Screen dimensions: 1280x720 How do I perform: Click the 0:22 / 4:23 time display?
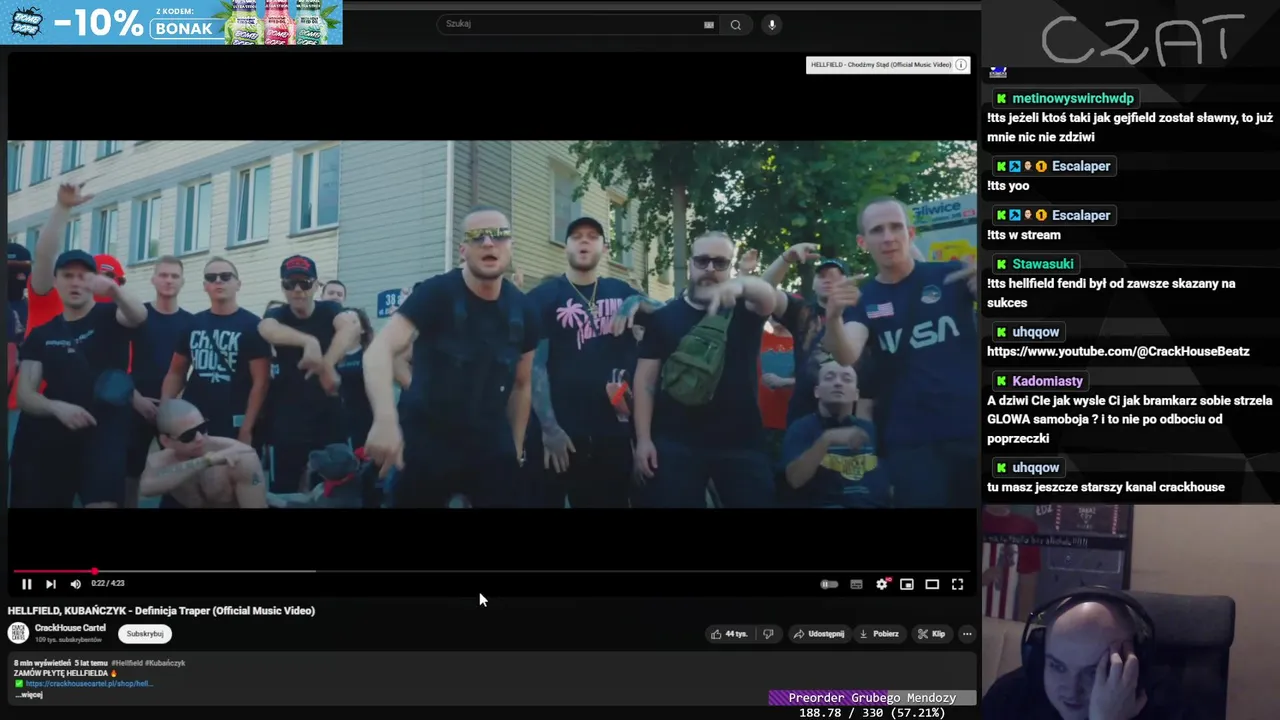108,584
